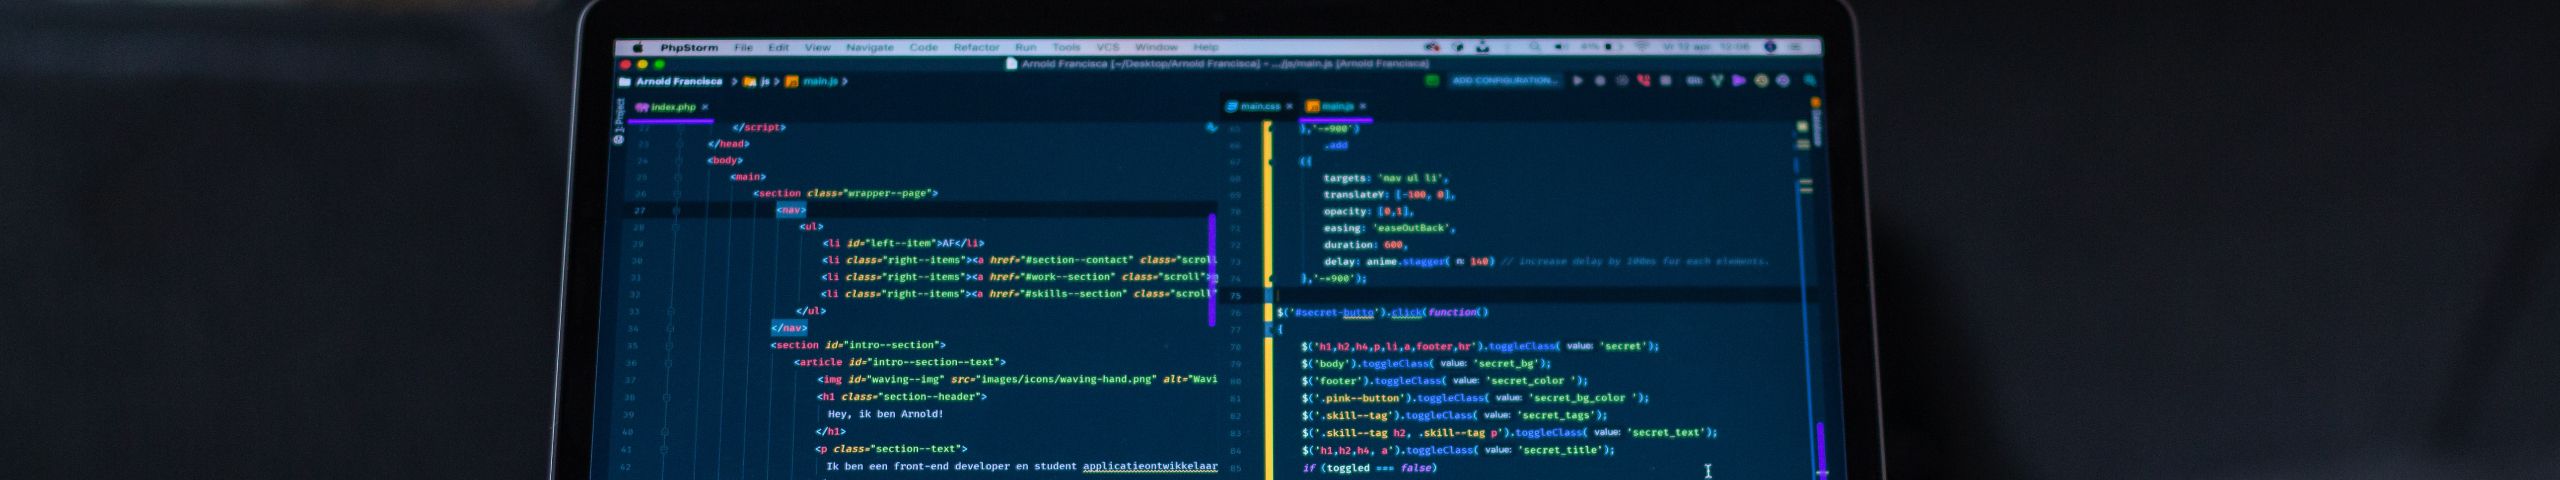The height and width of the screenshot is (480, 2560).
Task: Open the macOS Spotlight search icon
Action: (1534, 47)
